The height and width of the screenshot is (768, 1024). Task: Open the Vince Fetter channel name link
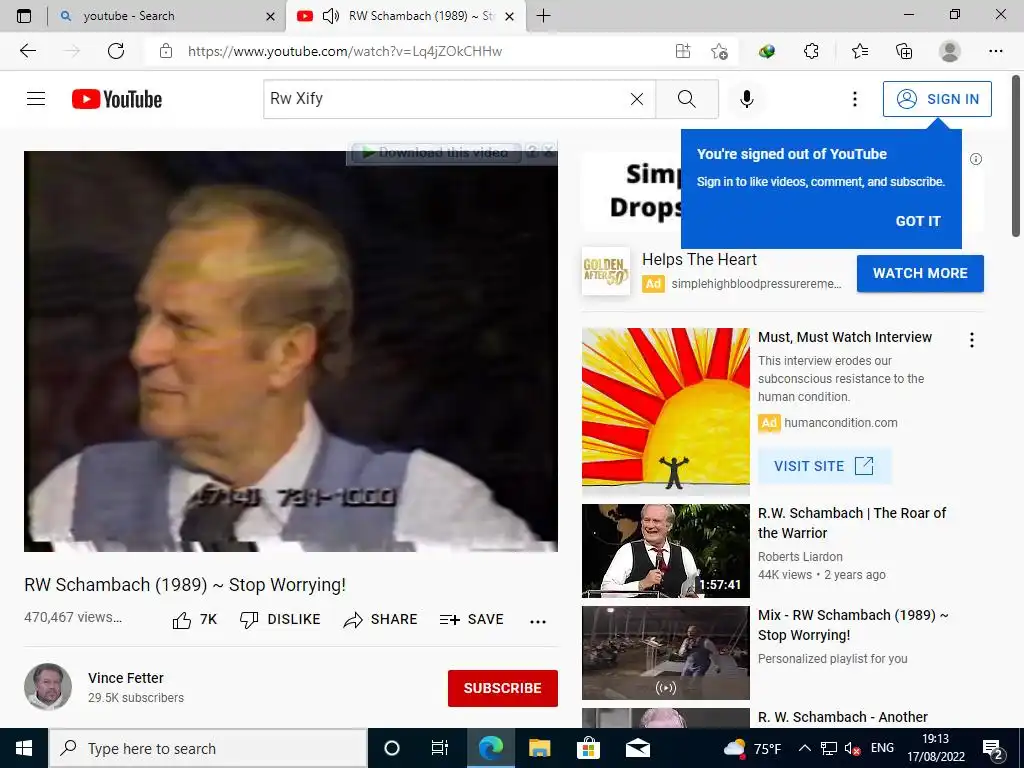click(125, 678)
